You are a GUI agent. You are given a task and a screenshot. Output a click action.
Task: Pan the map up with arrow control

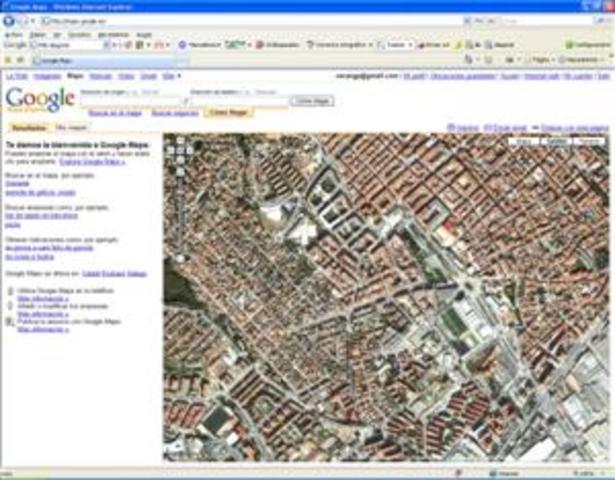(180, 141)
